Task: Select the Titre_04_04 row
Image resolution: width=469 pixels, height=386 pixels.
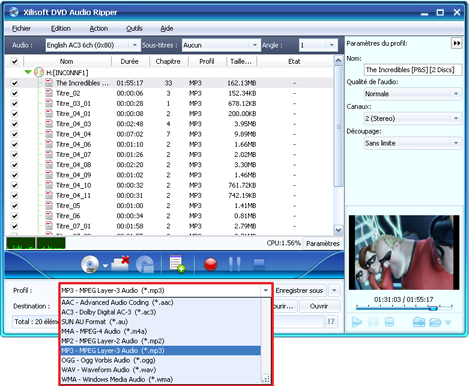Action: coord(170,134)
